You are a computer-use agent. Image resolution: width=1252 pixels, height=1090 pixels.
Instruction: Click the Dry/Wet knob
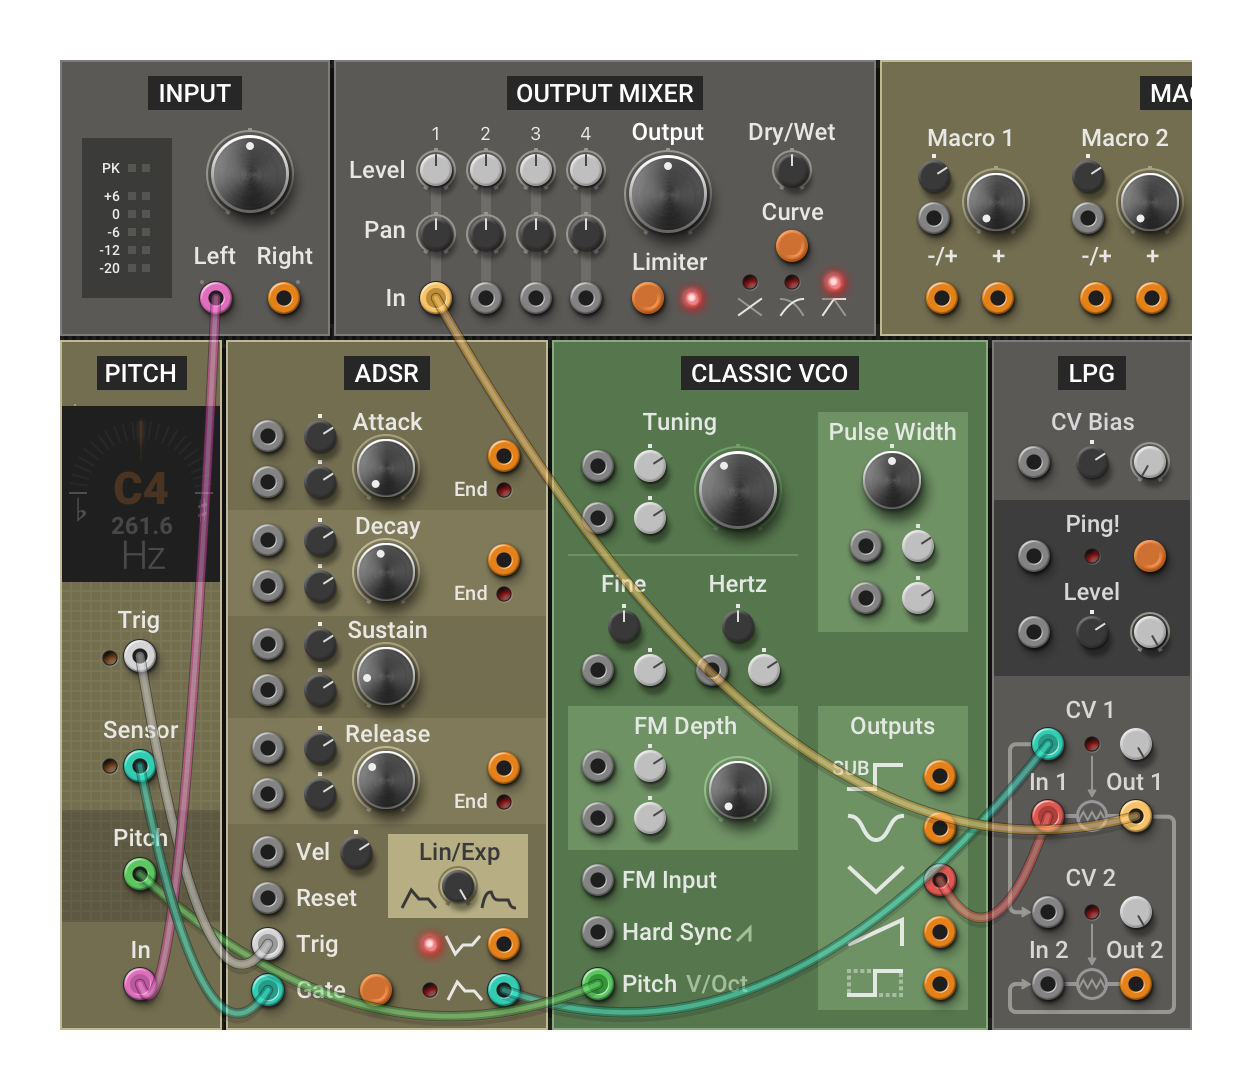pos(791,170)
